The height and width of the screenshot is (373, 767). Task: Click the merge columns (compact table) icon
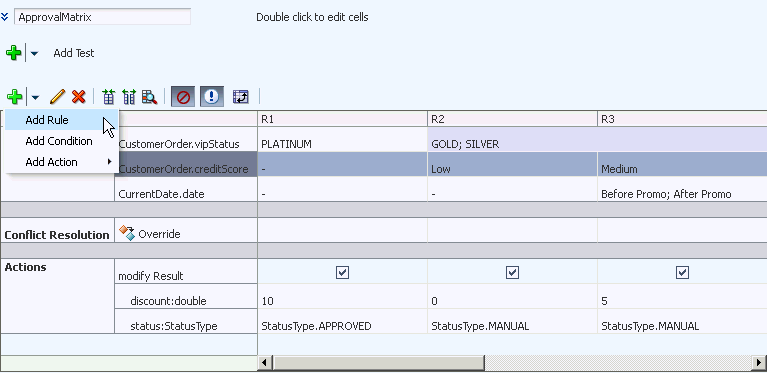click(x=108, y=97)
